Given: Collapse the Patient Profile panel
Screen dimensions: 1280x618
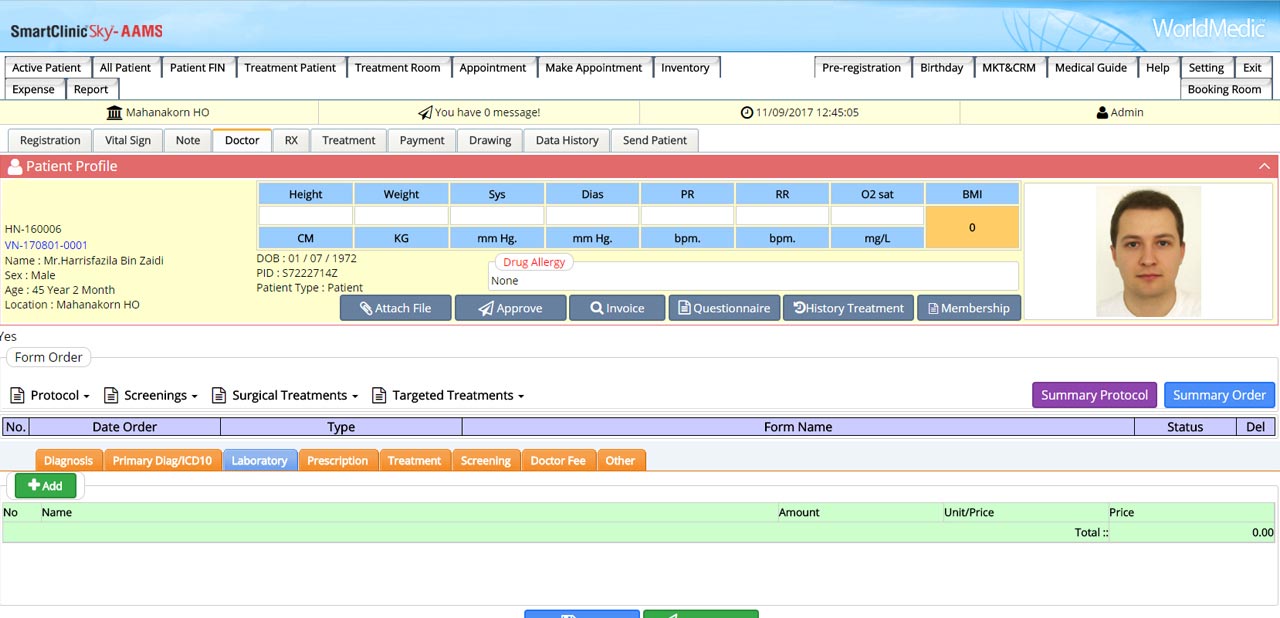Looking at the screenshot, I should point(1264,166).
